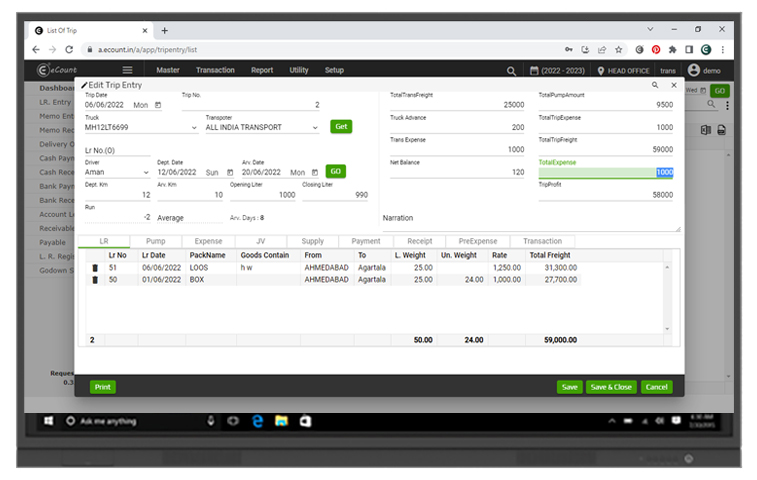757x480 pixels.
Task: Open the Arv. Date calendar picker
Action: [315, 172]
